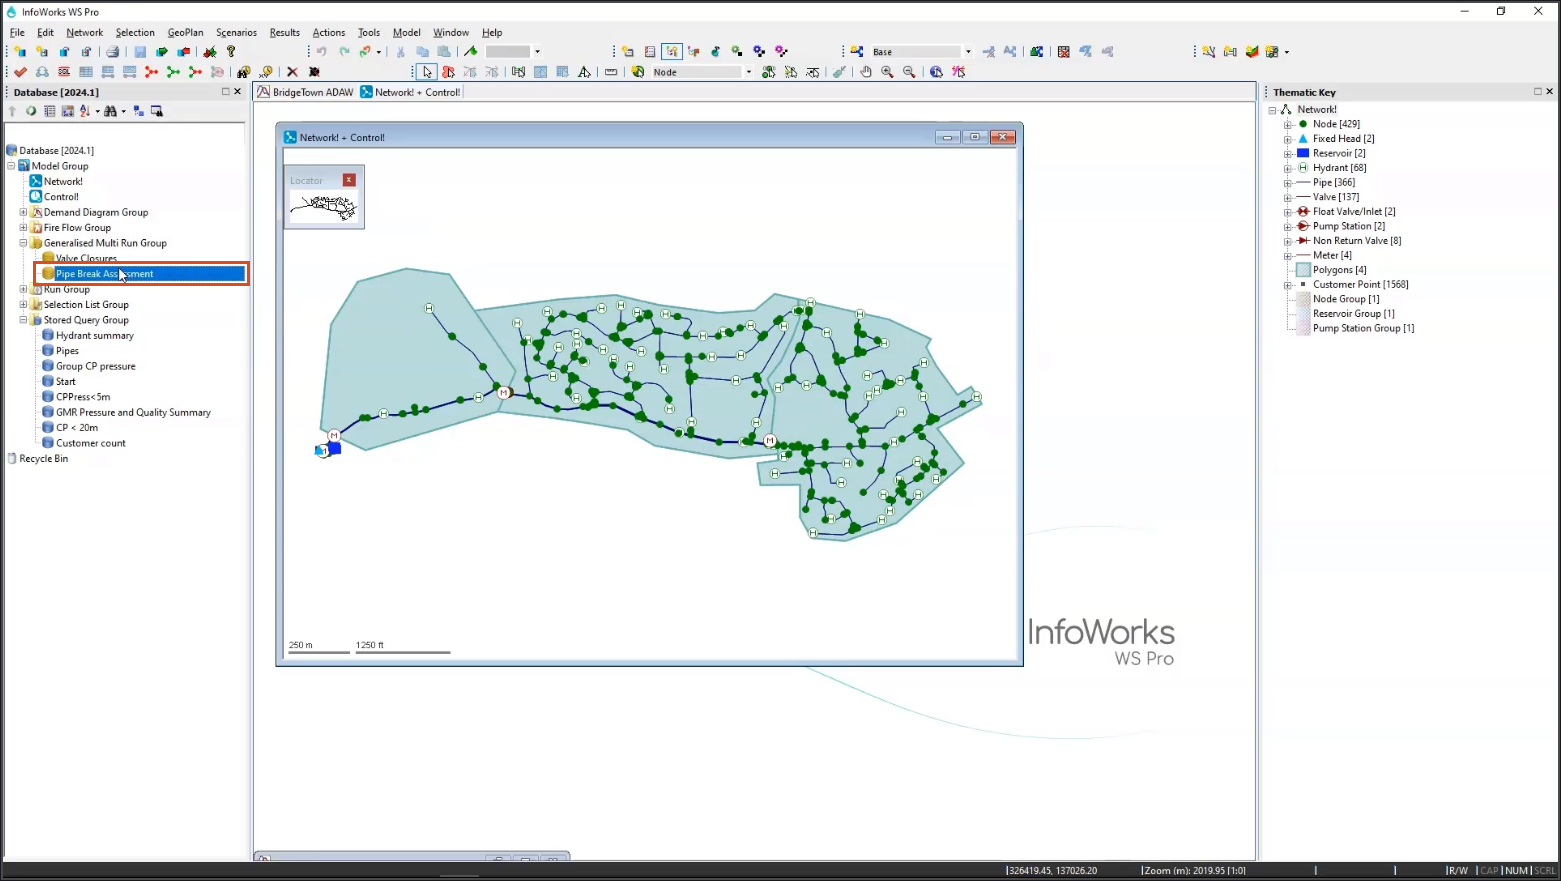The width and height of the screenshot is (1561, 881).
Task: Select the Control! tree item
Action: click(61, 197)
